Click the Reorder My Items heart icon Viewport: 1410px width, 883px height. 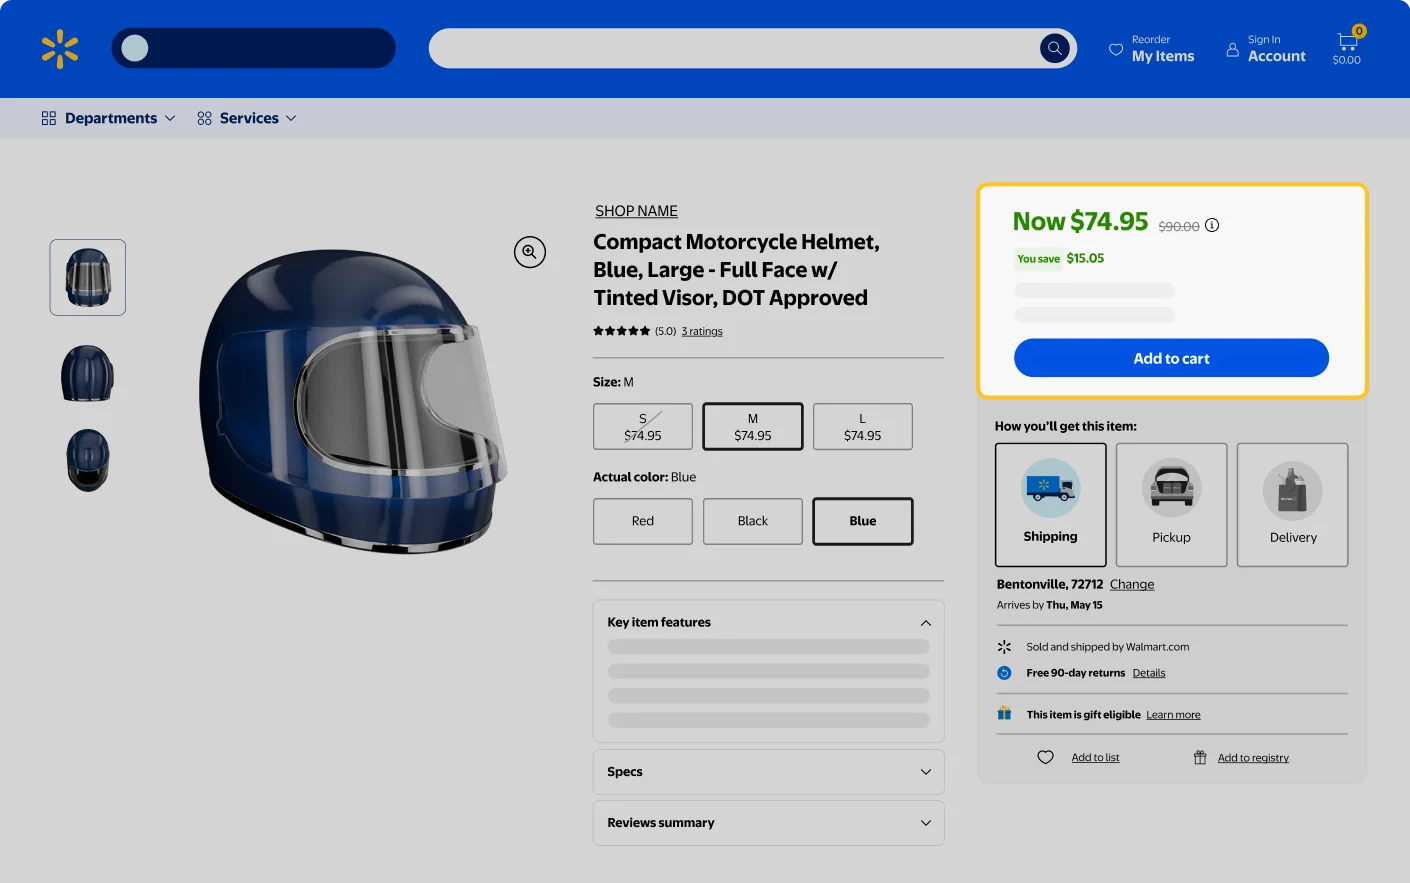(1116, 48)
